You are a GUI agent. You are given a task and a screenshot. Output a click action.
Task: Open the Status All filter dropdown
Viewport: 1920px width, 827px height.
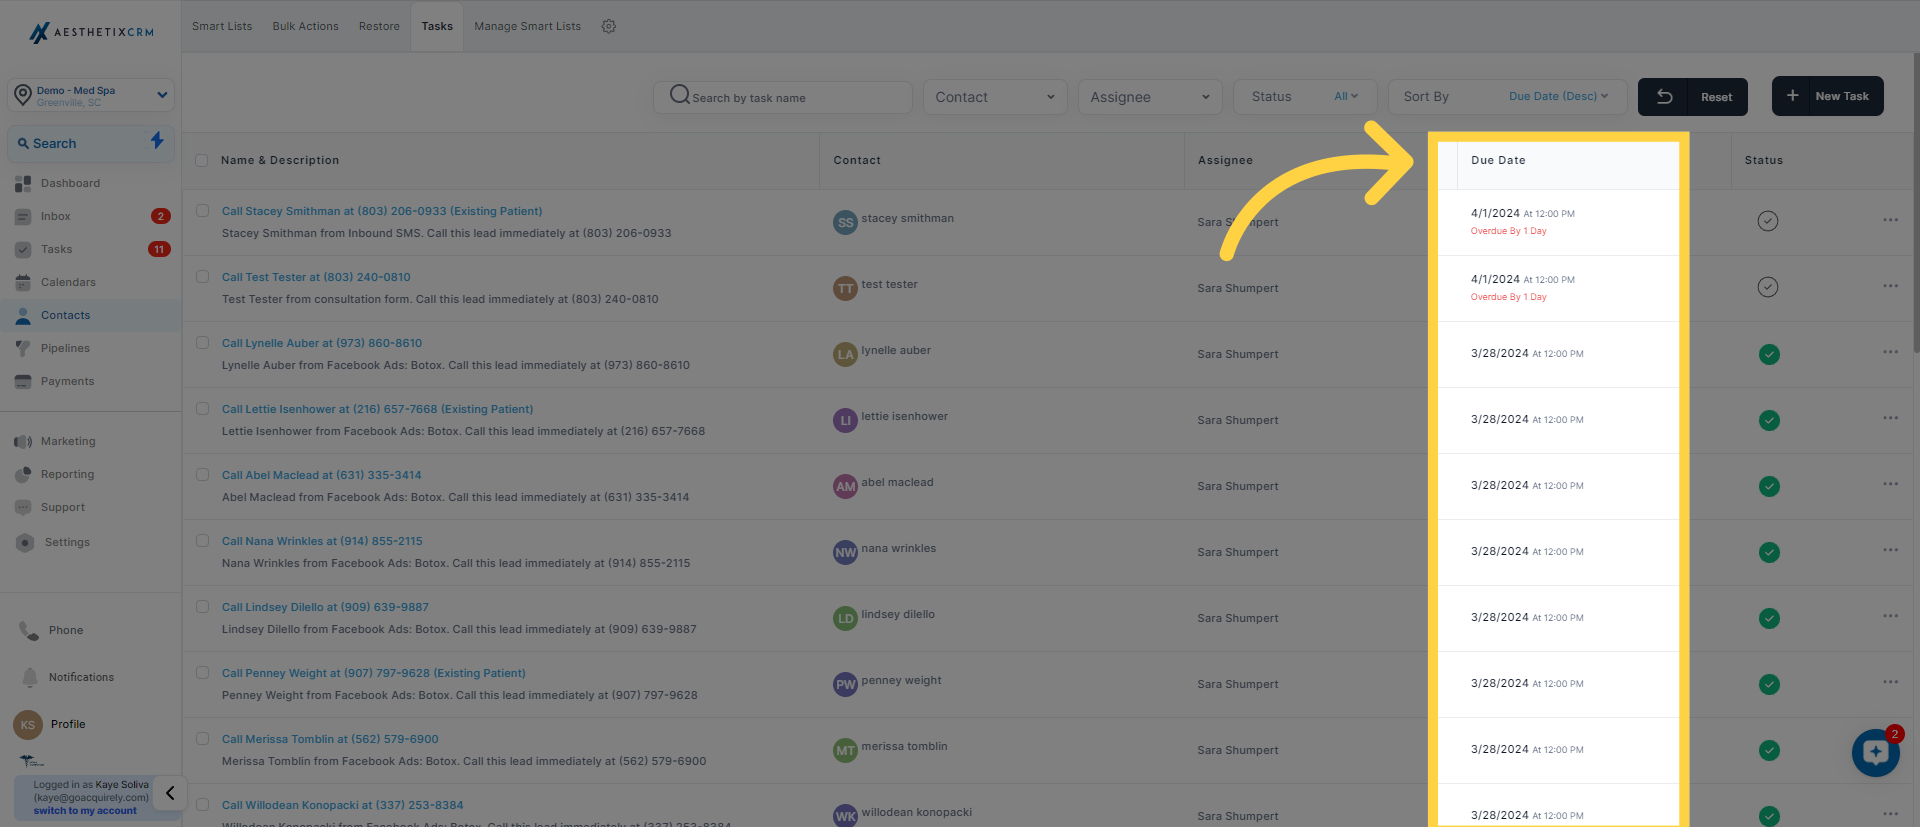[1305, 97]
